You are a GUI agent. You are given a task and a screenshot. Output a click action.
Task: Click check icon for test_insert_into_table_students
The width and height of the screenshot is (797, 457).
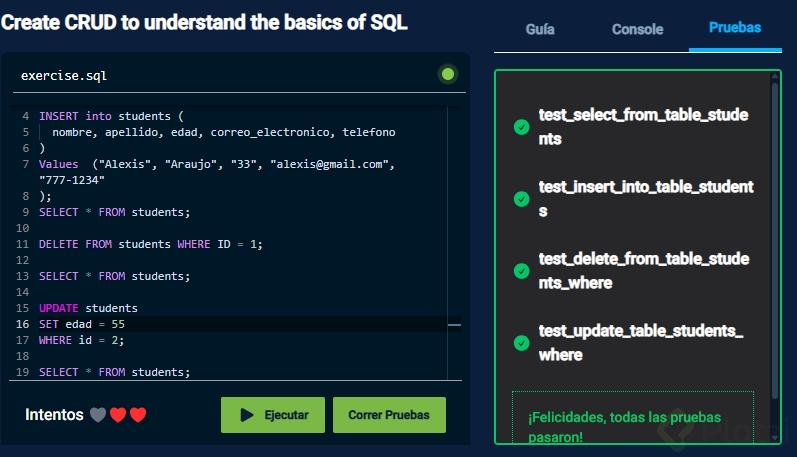coord(521,199)
